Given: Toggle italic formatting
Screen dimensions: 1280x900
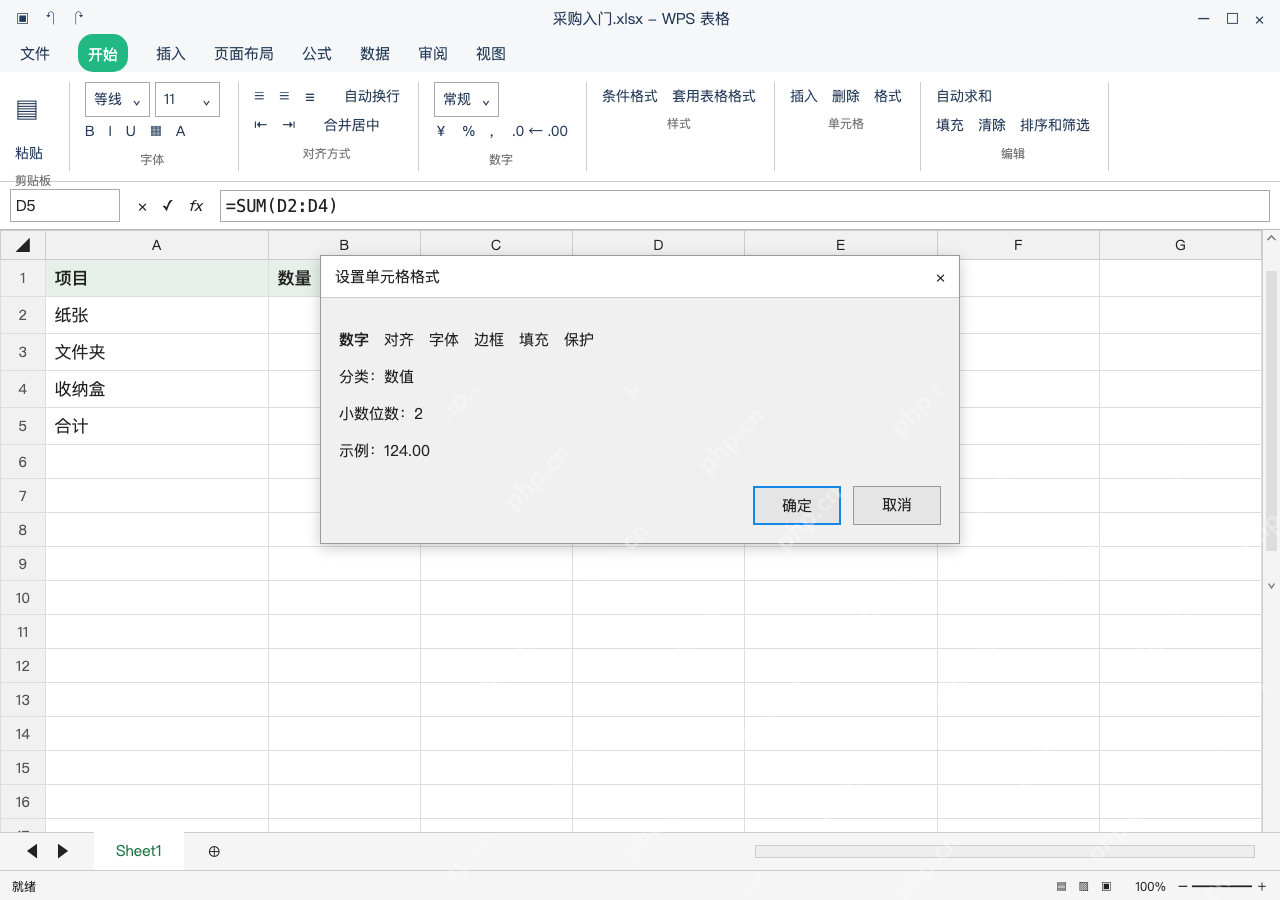Looking at the screenshot, I should (110, 131).
